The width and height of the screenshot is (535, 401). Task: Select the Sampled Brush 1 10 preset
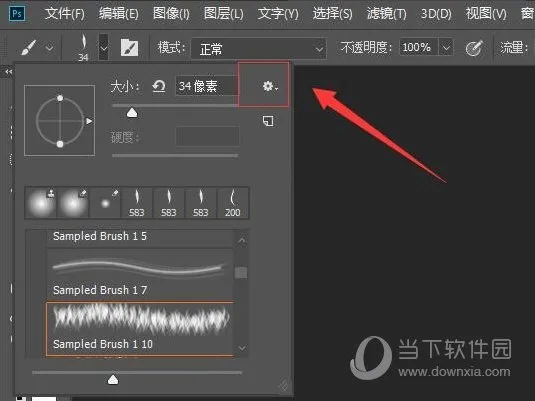[x=140, y=329]
